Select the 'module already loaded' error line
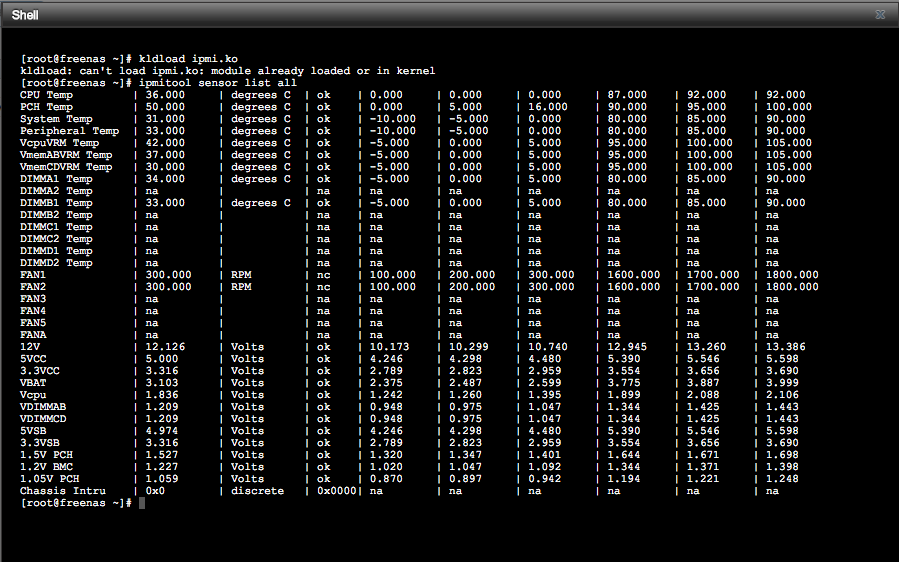The width and height of the screenshot is (899, 562). point(228,71)
